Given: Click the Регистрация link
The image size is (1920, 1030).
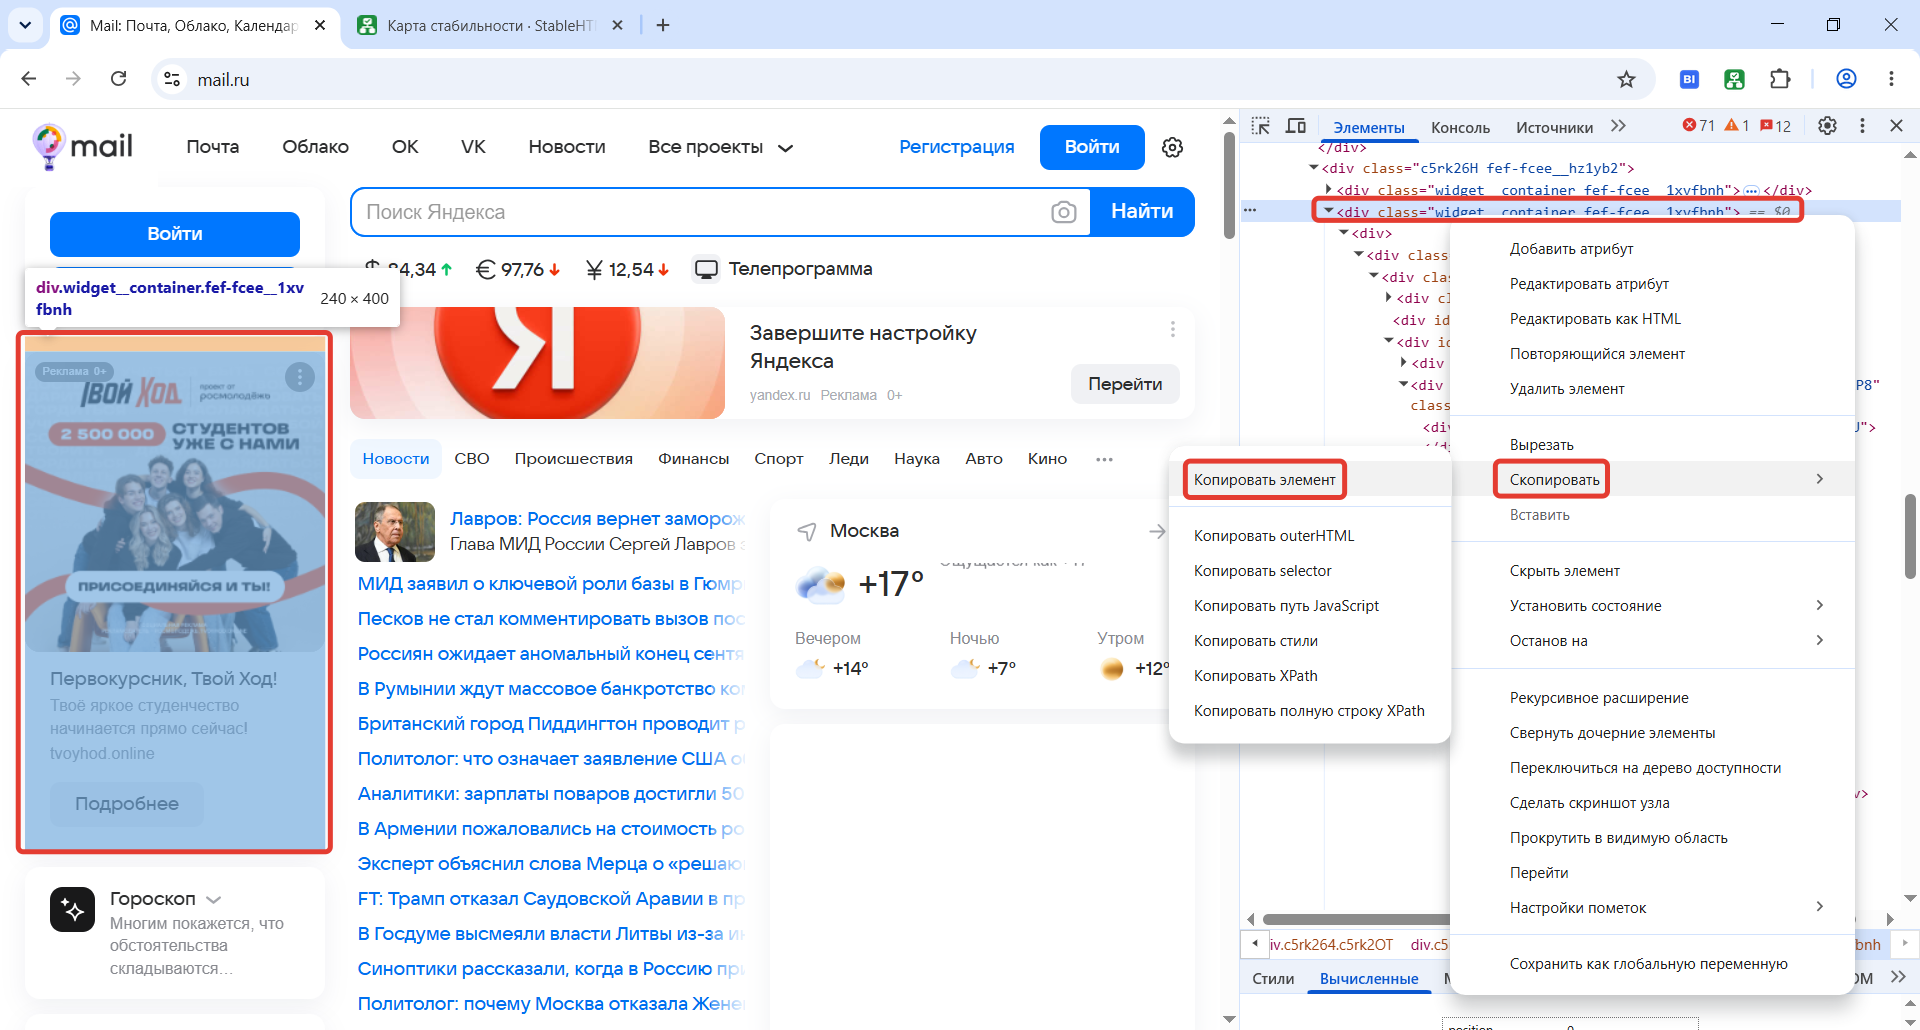Looking at the screenshot, I should (957, 147).
